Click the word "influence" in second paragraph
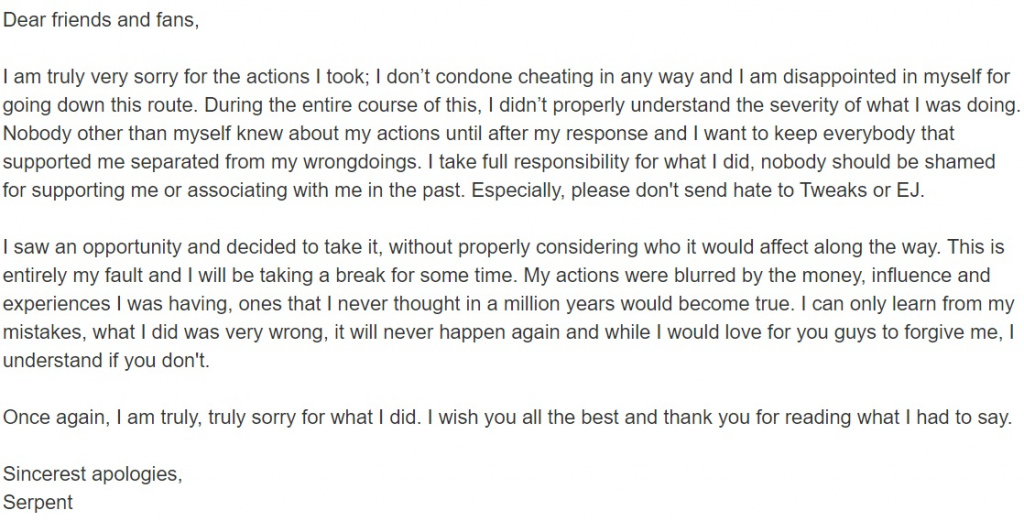The image size is (1024, 521). click(912, 276)
